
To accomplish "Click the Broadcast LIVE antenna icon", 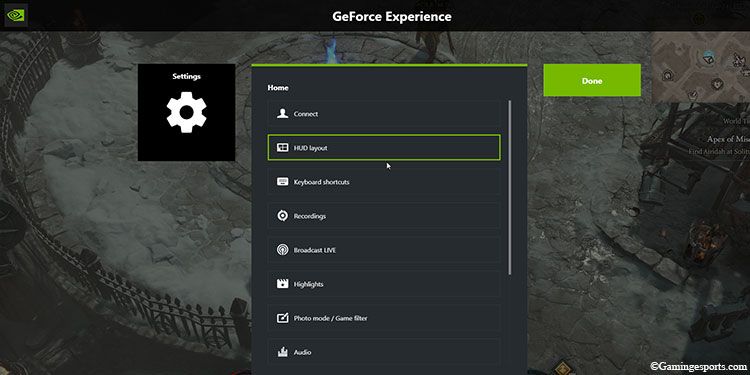I will [283, 250].
